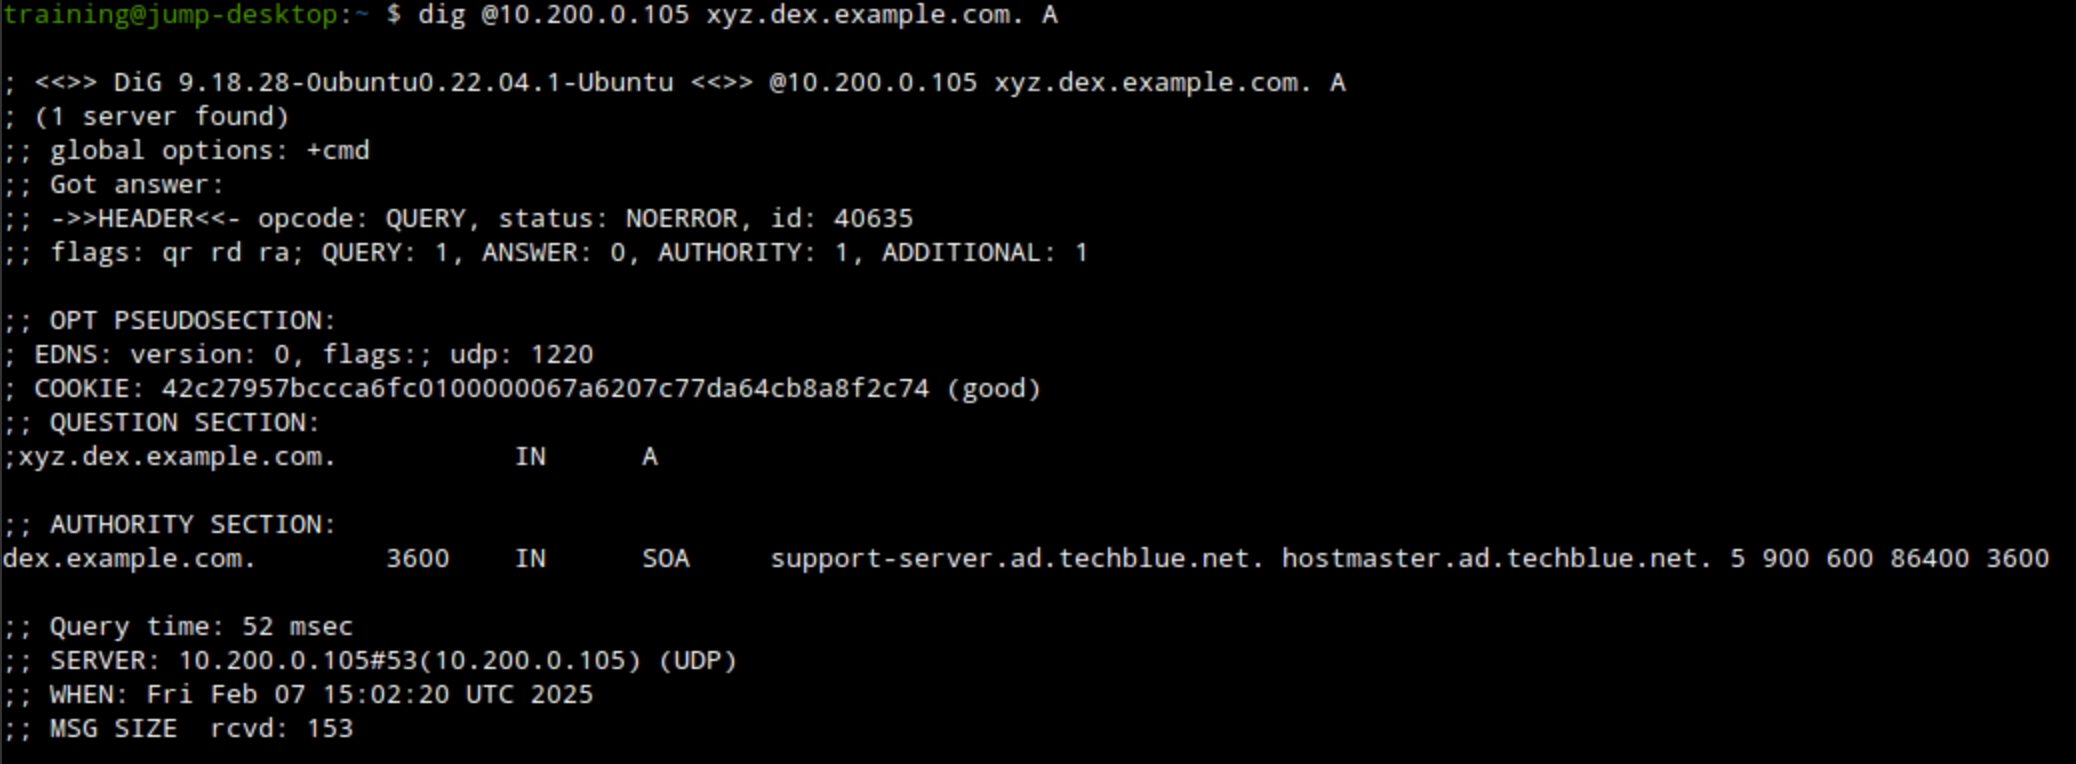Viewport: 2076px width, 764px height.
Task: Click the "global options: +cmd" line
Action: [x=209, y=151]
